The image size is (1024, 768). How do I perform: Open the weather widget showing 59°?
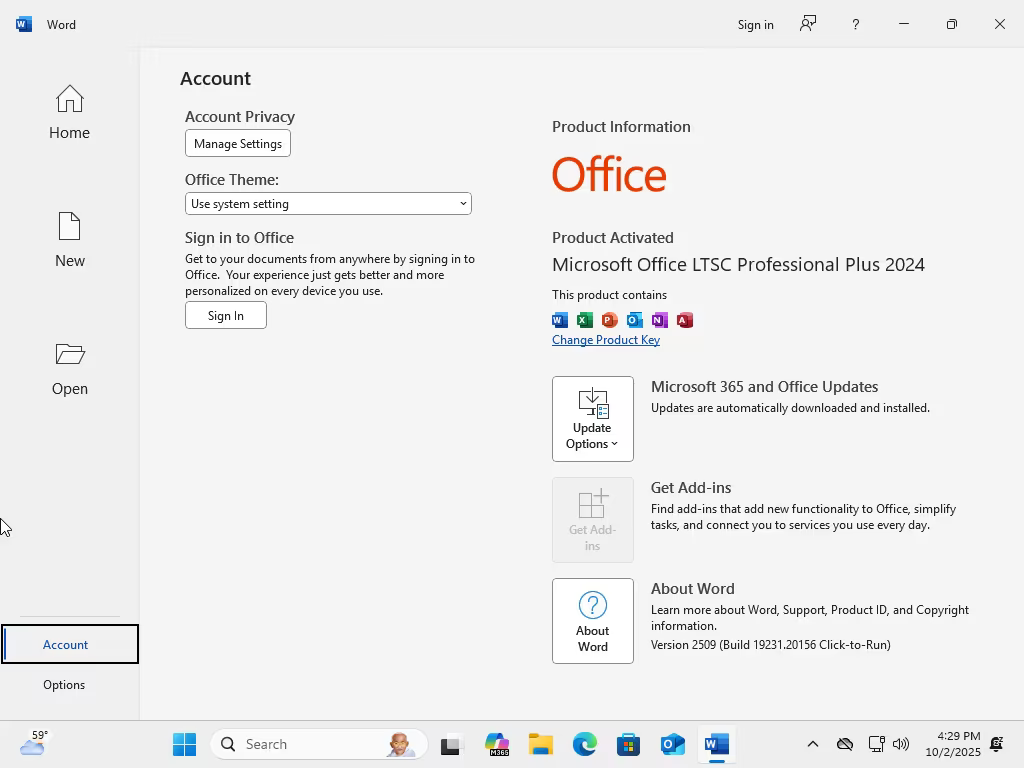pos(33,743)
